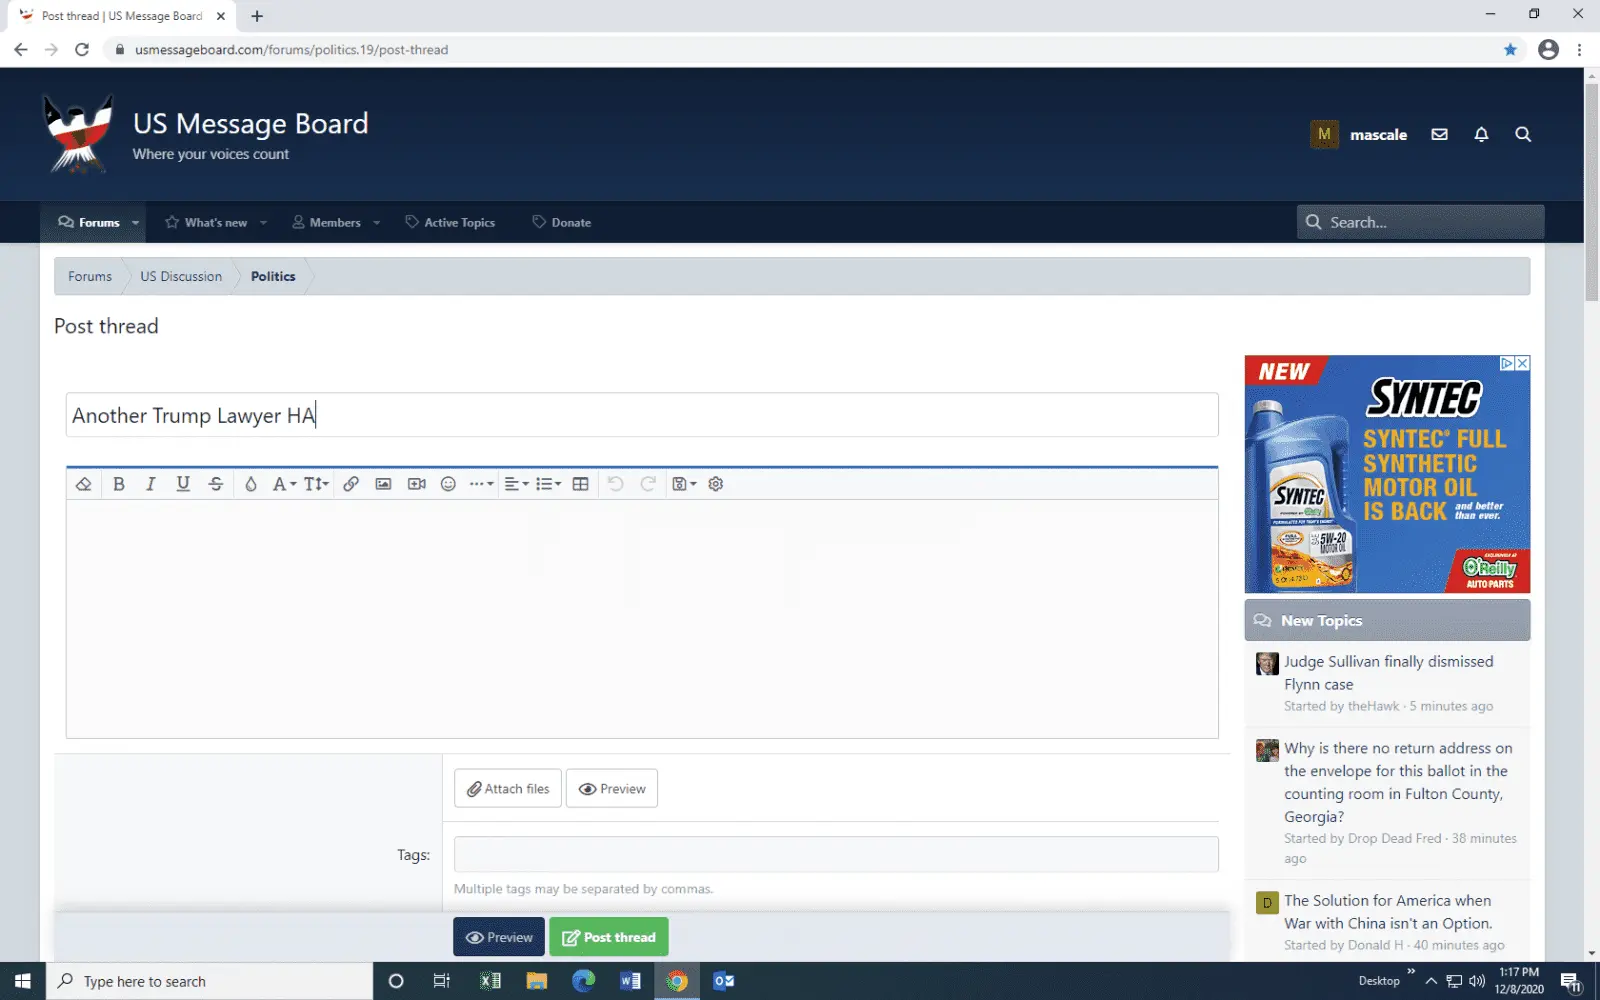Toggle strikethrough formatting in the editor
Viewport: 1600px width, 1000px height.
click(x=216, y=484)
